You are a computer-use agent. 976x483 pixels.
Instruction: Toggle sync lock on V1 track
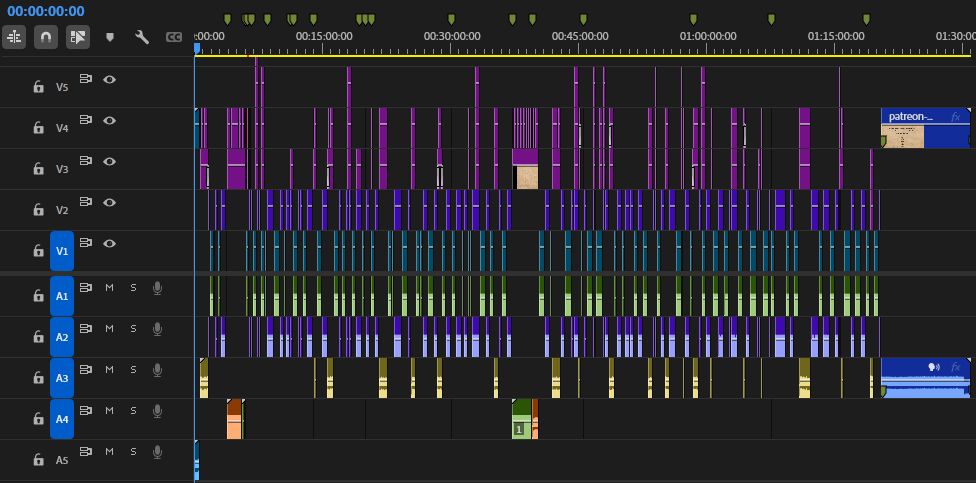(86, 243)
